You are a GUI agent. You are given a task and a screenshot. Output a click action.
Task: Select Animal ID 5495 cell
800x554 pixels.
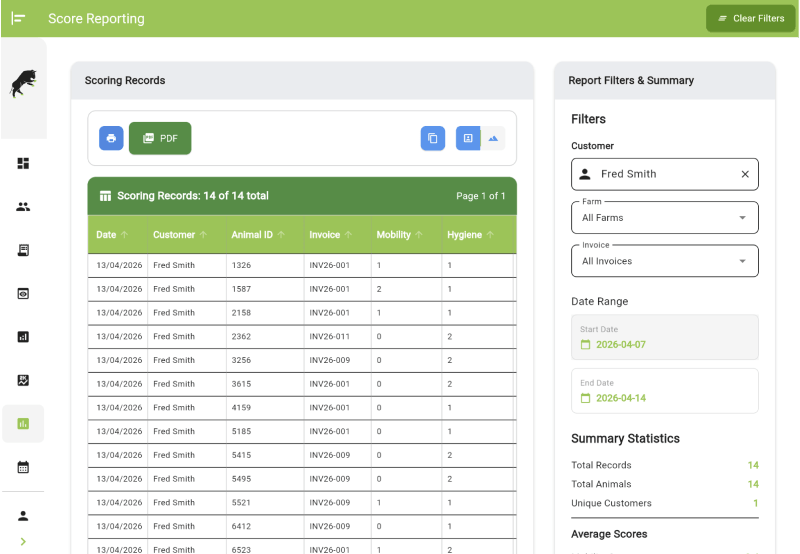pyautogui.click(x=265, y=479)
